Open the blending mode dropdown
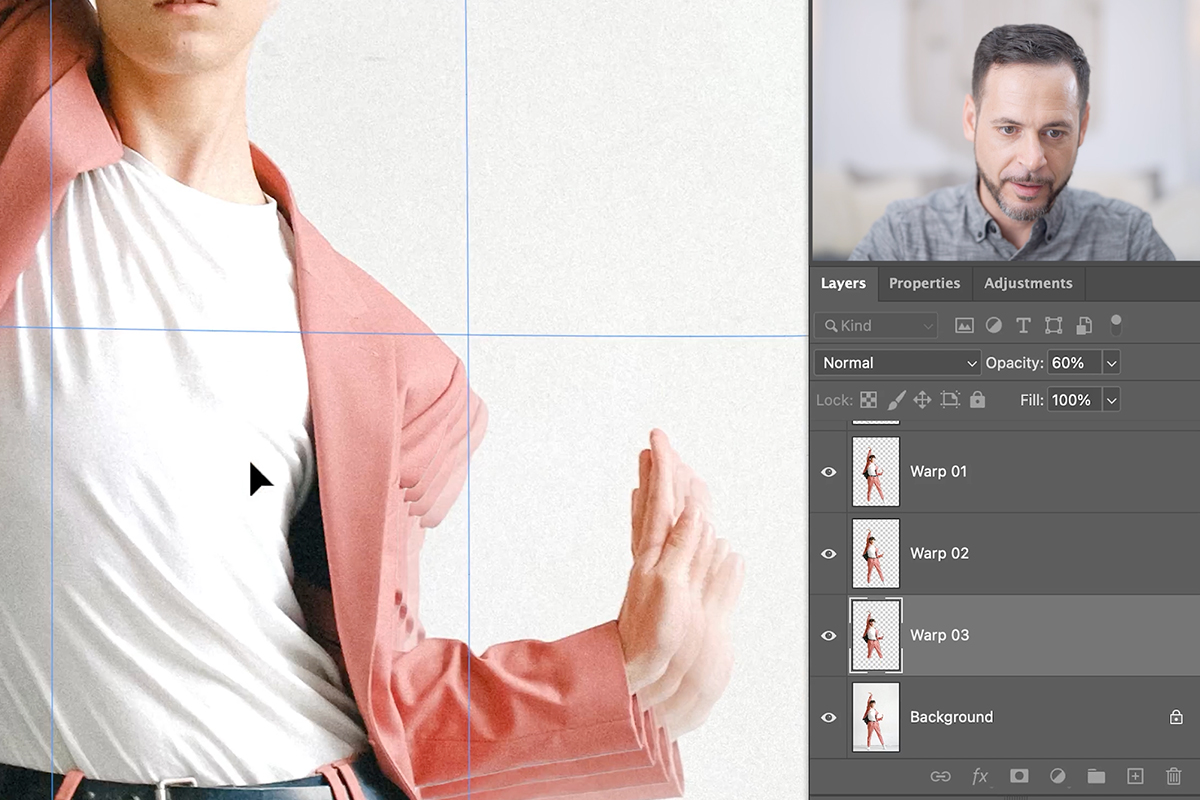This screenshot has height=800, width=1200. click(895, 362)
